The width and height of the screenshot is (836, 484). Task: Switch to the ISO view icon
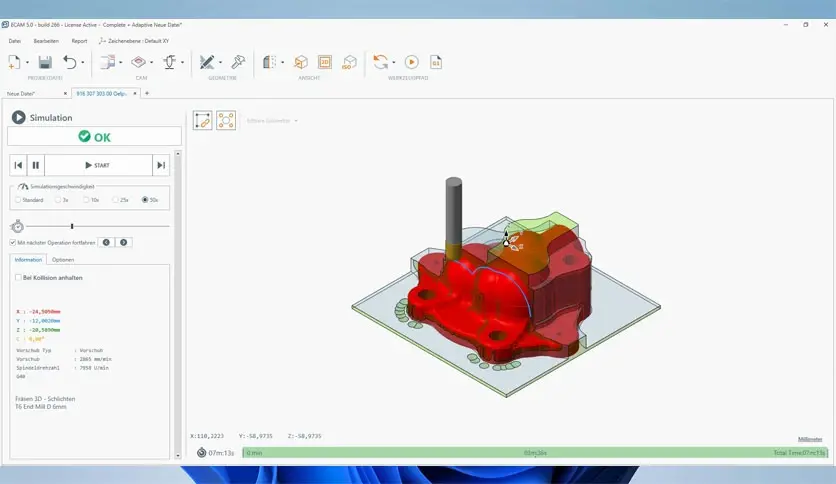(x=349, y=62)
